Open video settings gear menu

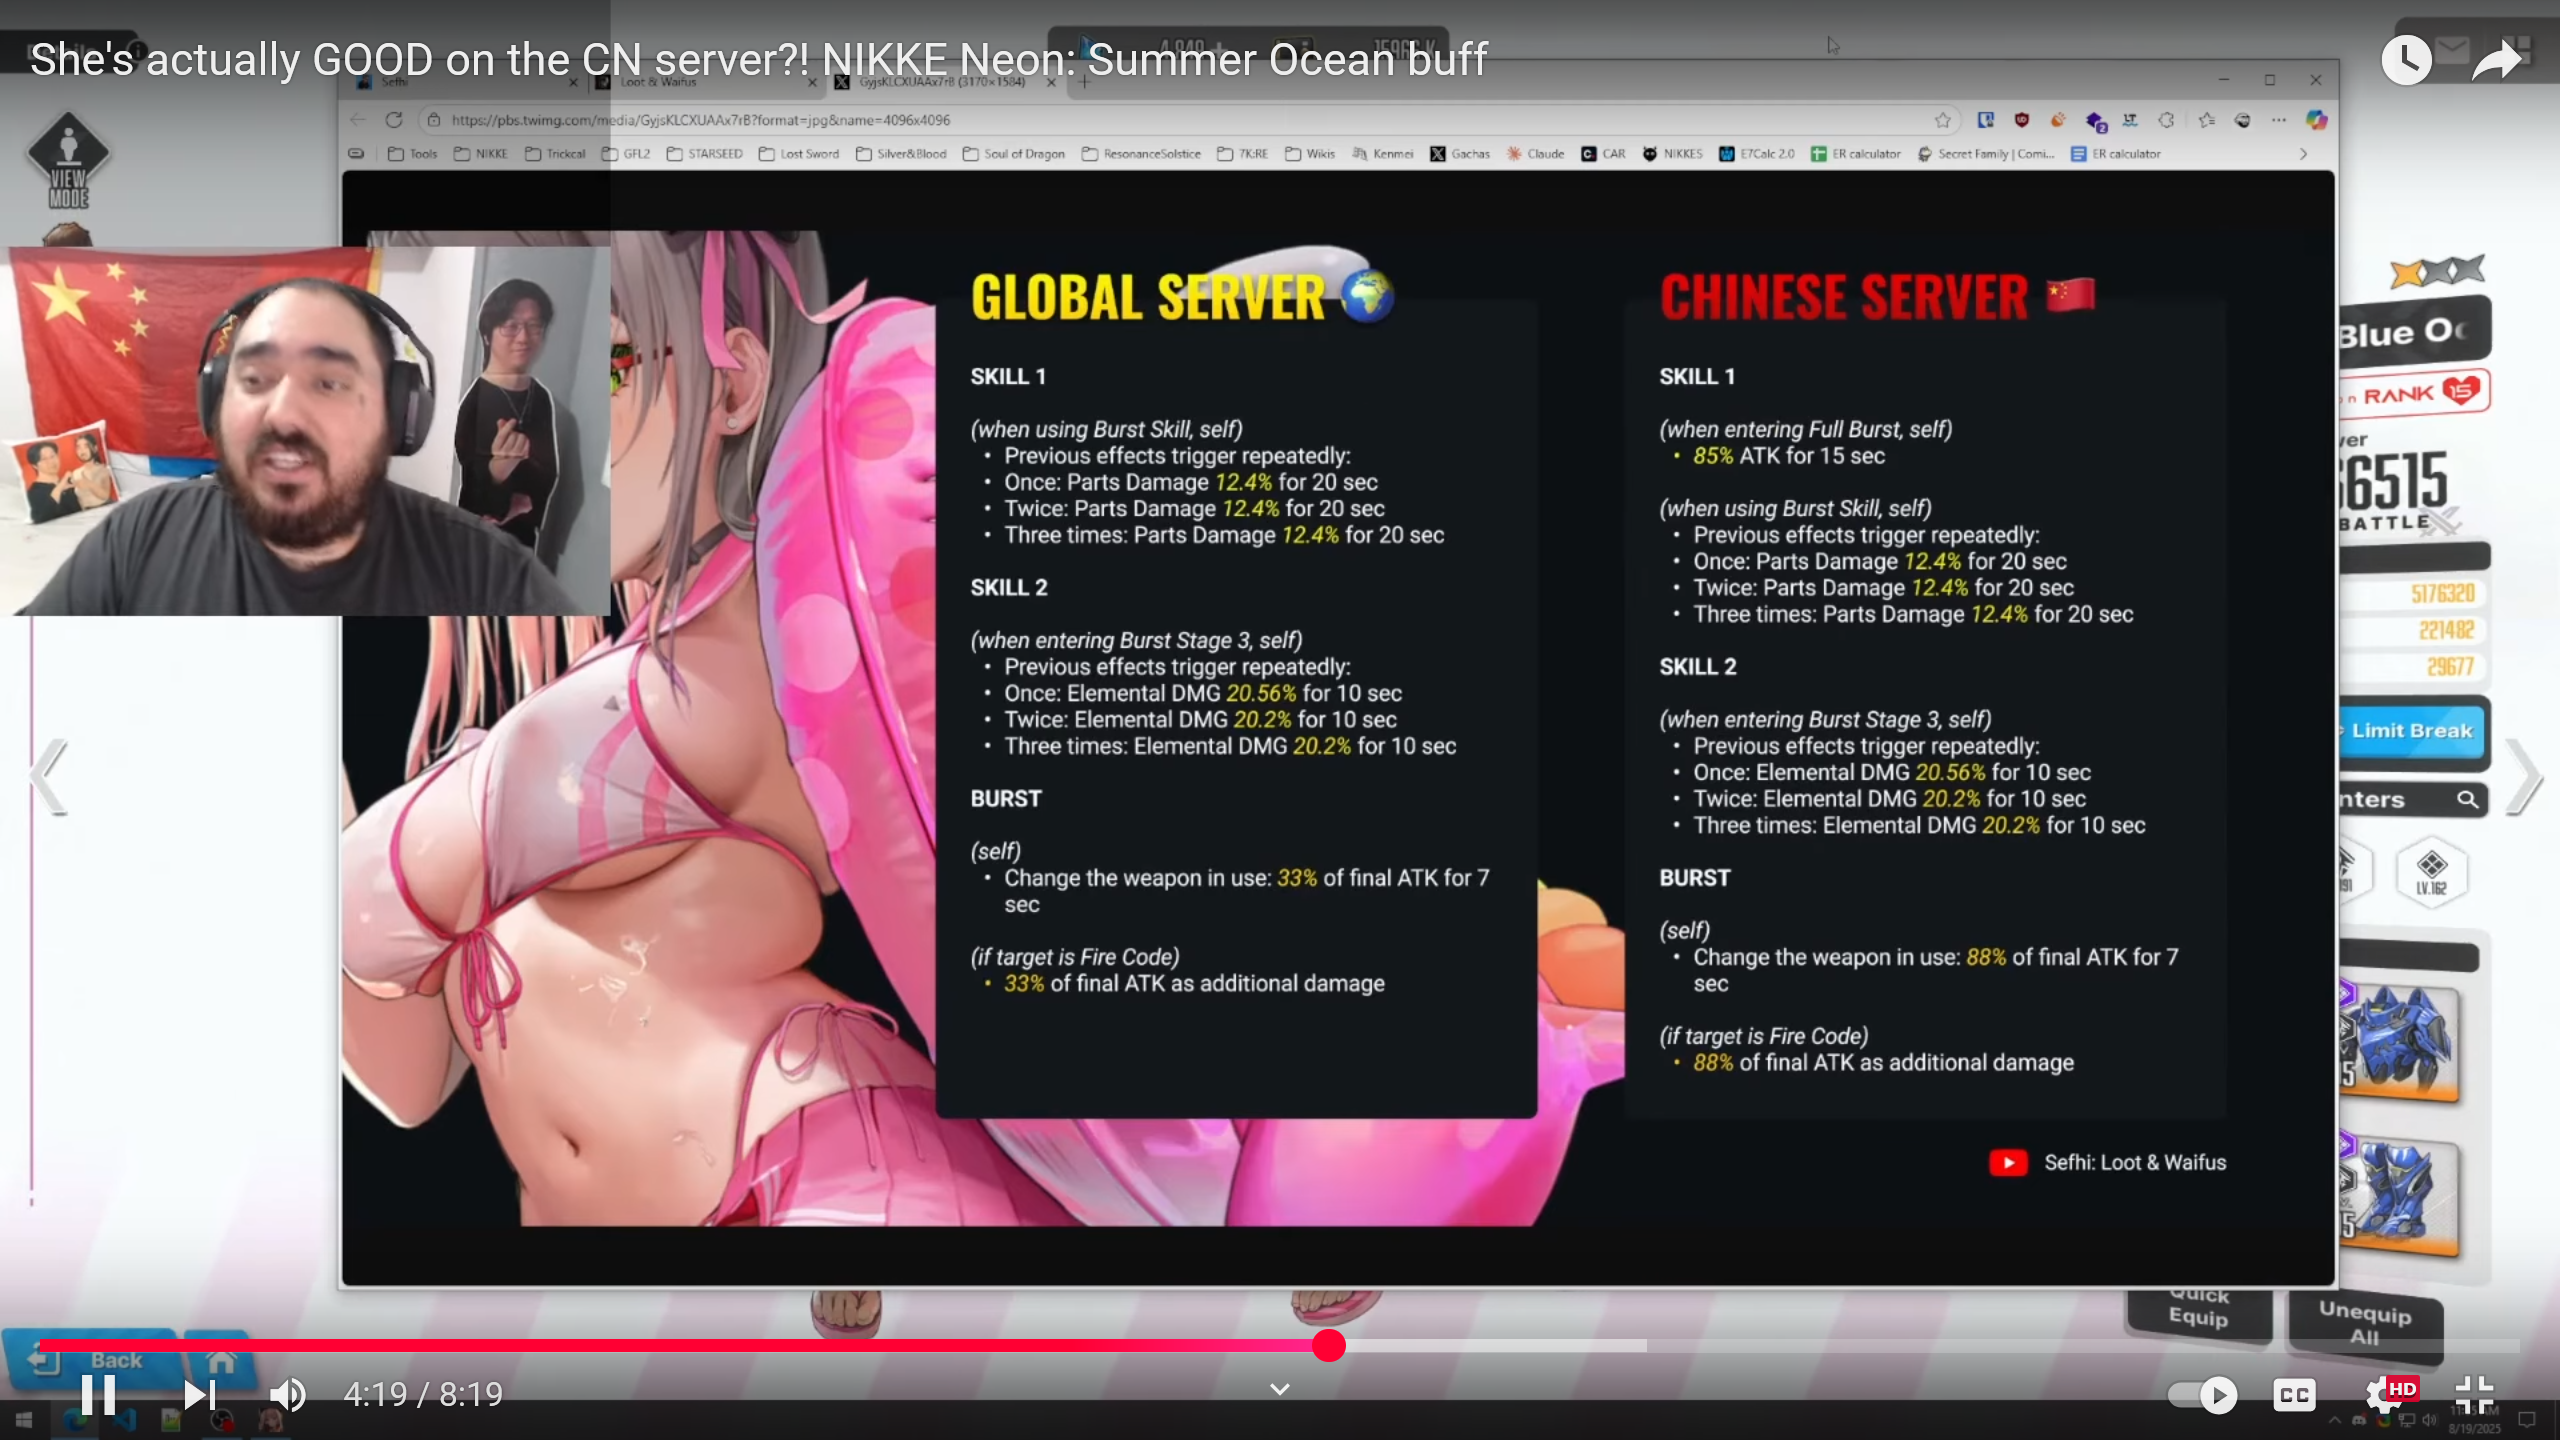coord(2384,1394)
